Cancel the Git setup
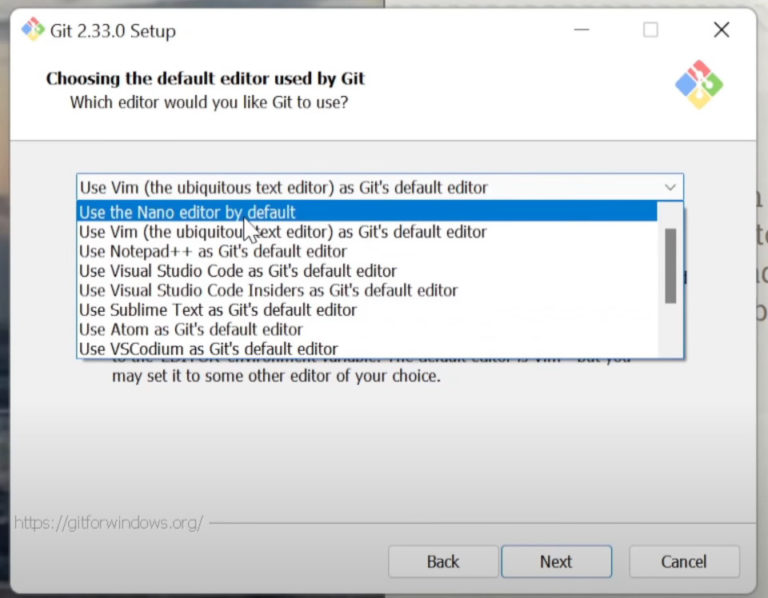 [x=684, y=561]
